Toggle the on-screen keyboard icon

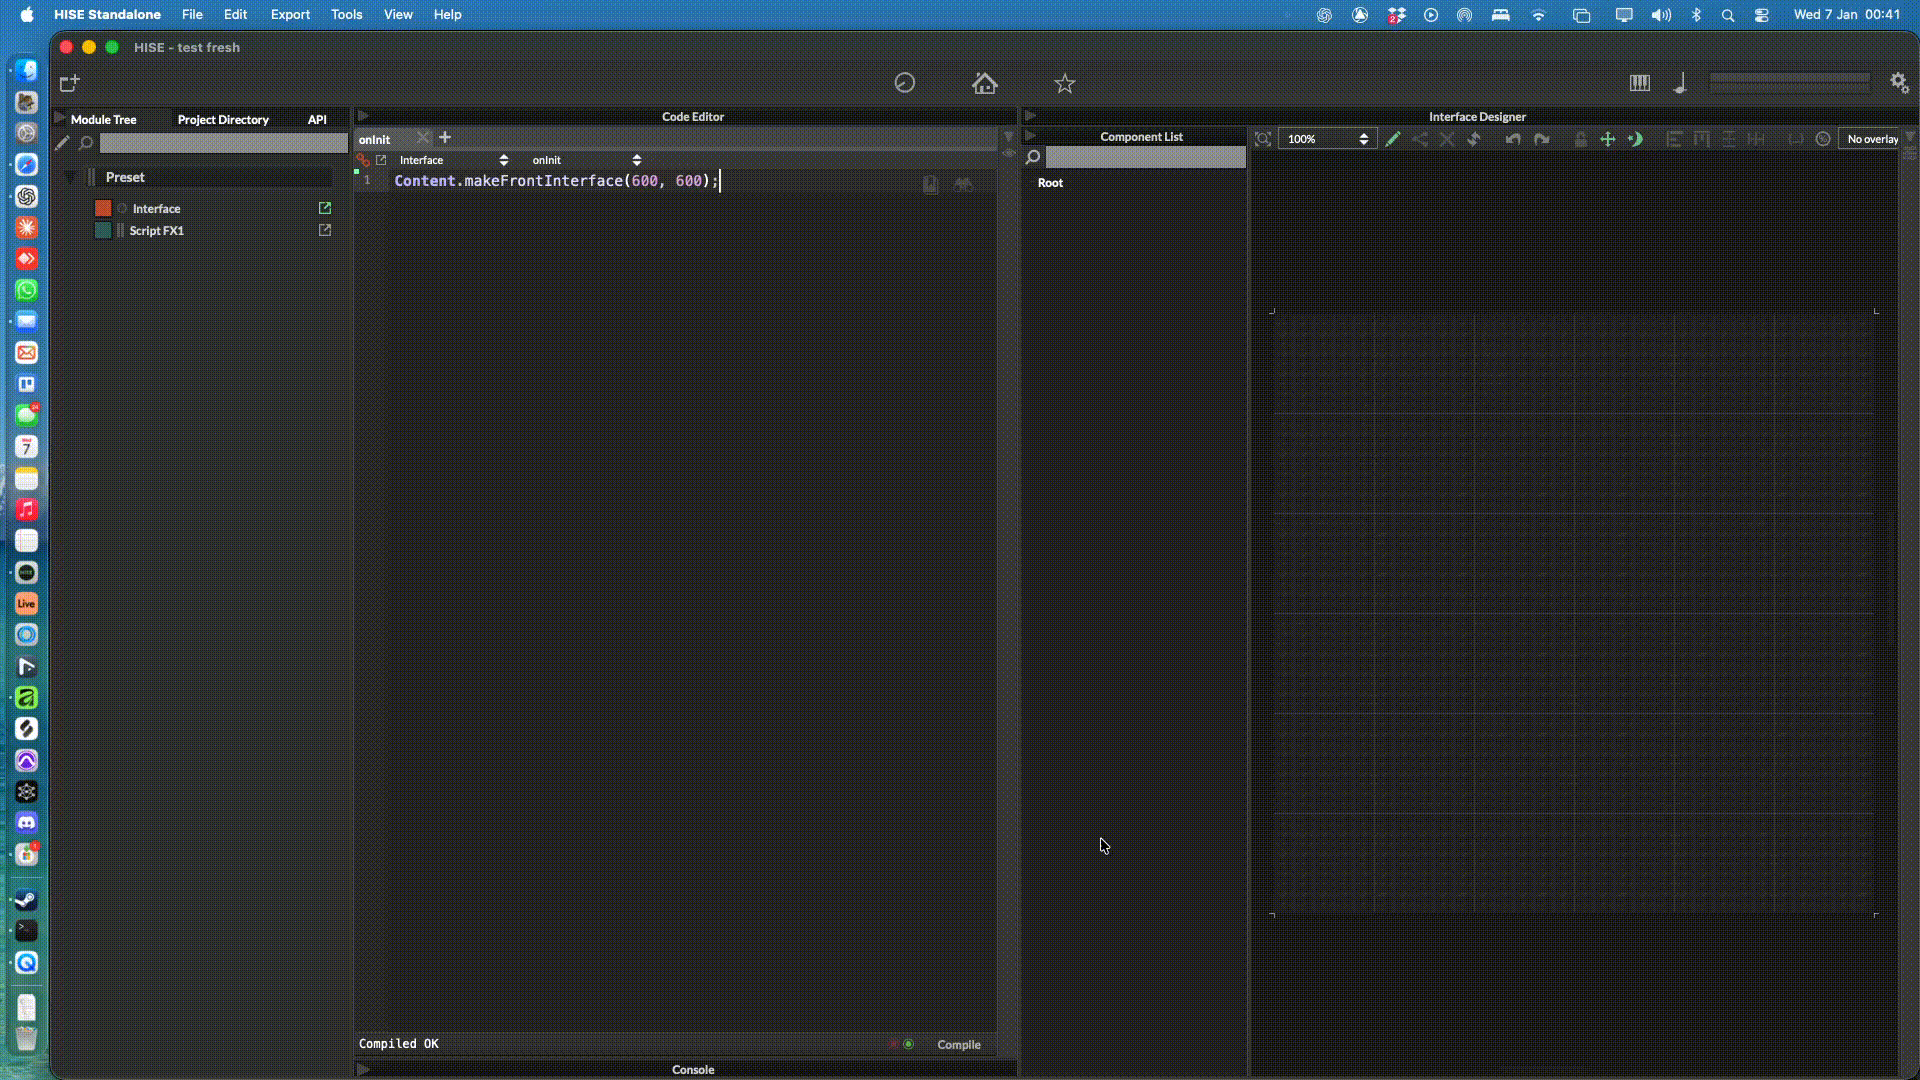click(x=1639, y=83)
